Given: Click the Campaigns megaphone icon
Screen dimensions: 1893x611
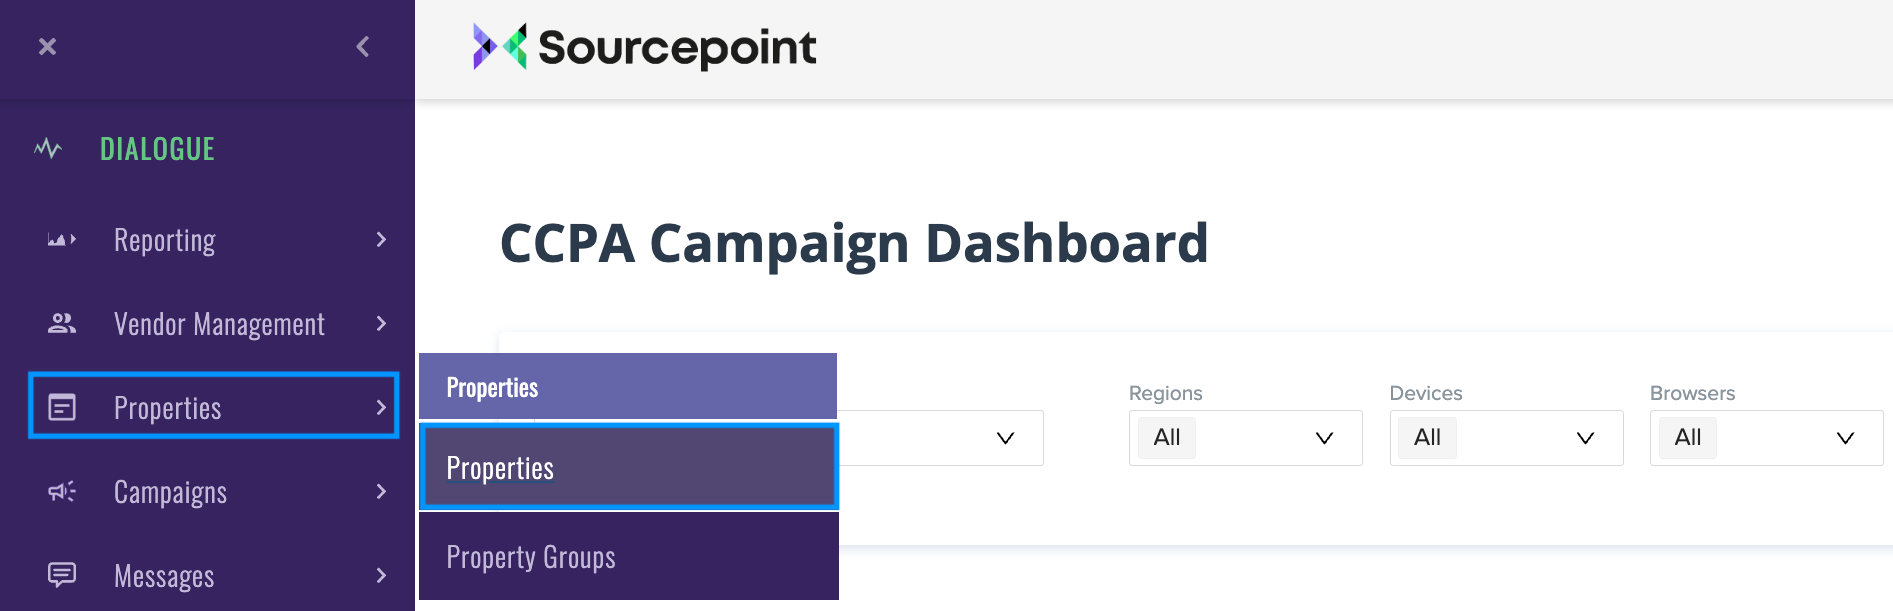Looking at the screenshot, I should pos(62,491).
